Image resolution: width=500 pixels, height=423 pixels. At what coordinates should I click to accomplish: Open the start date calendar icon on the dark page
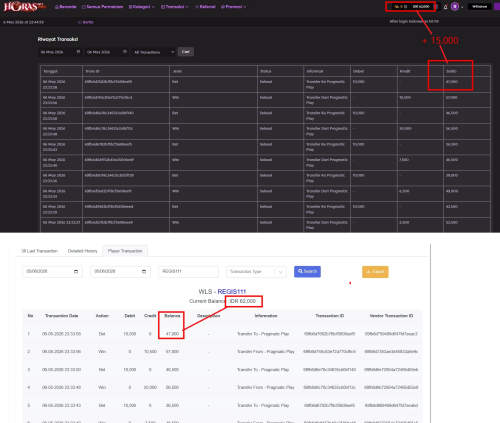coord(78,52)
